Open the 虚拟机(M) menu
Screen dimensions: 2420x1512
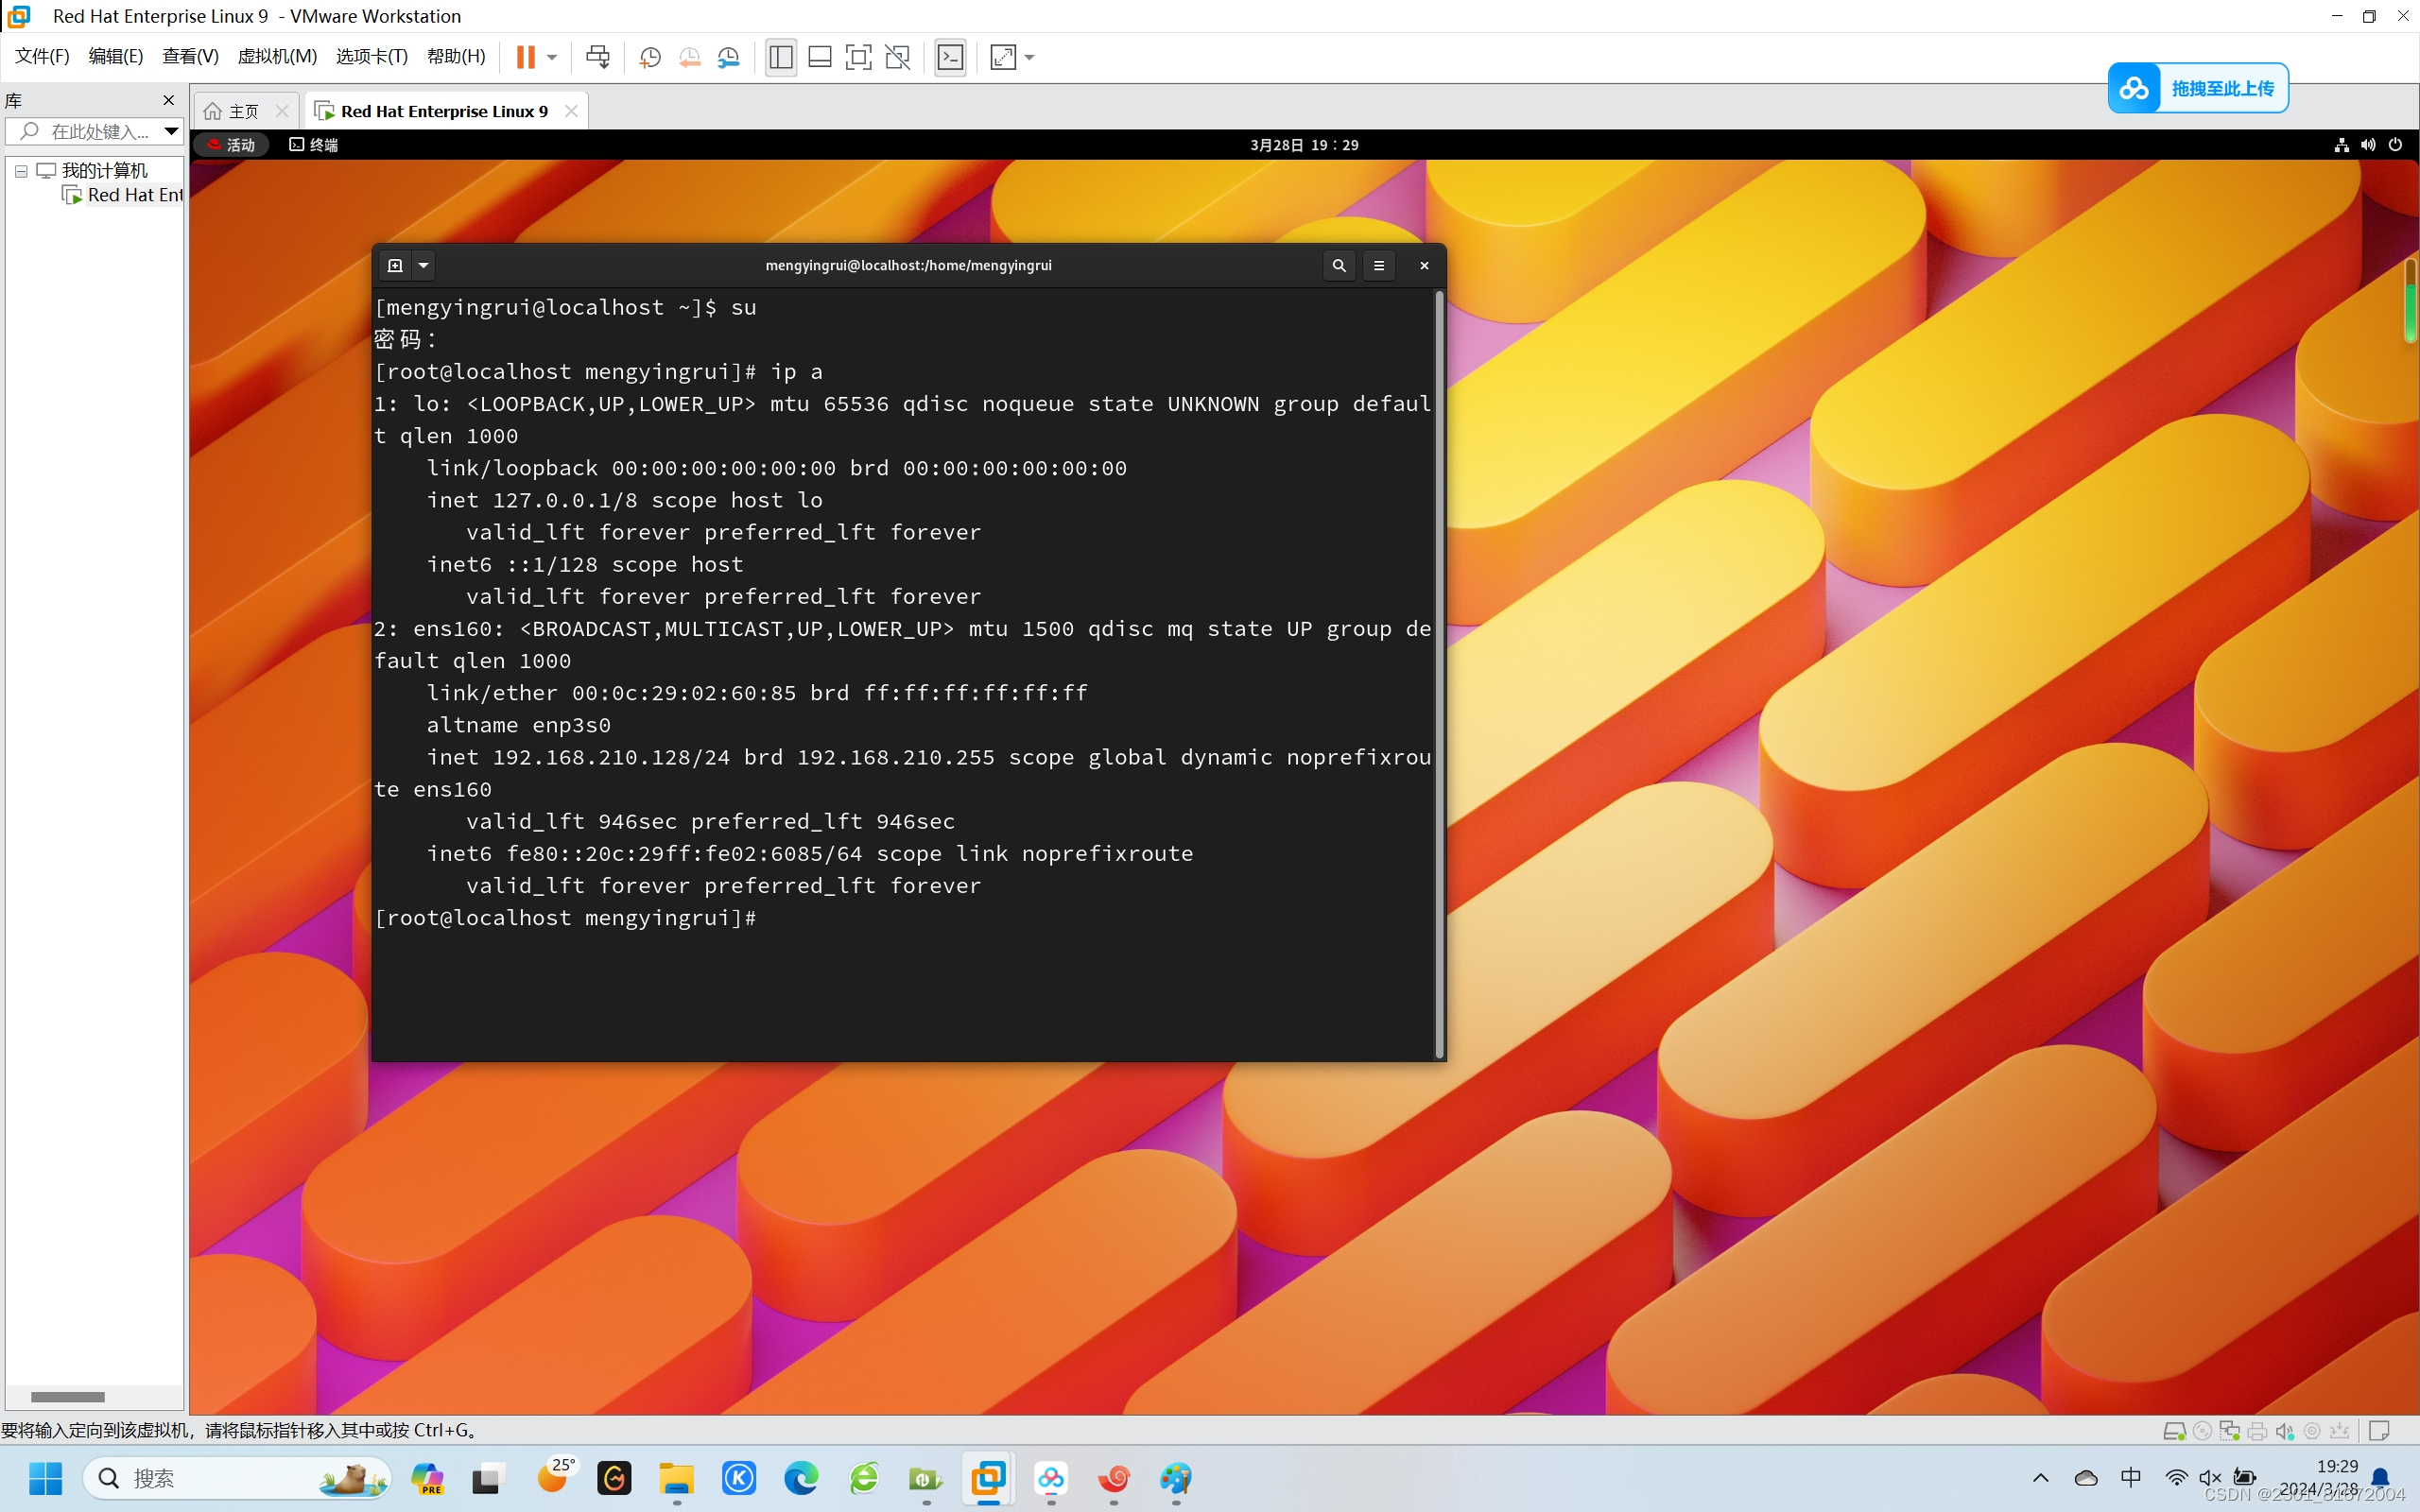coord(277,56)
